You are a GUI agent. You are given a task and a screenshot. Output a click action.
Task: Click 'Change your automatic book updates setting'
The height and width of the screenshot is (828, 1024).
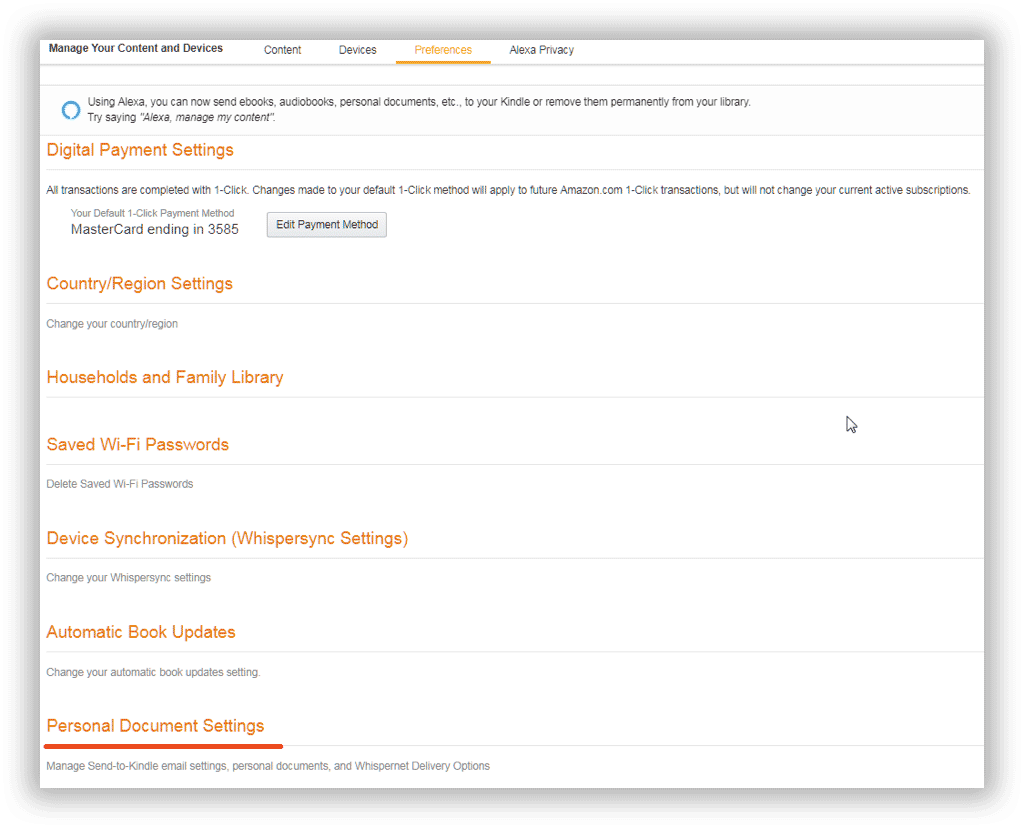point(153,672)
